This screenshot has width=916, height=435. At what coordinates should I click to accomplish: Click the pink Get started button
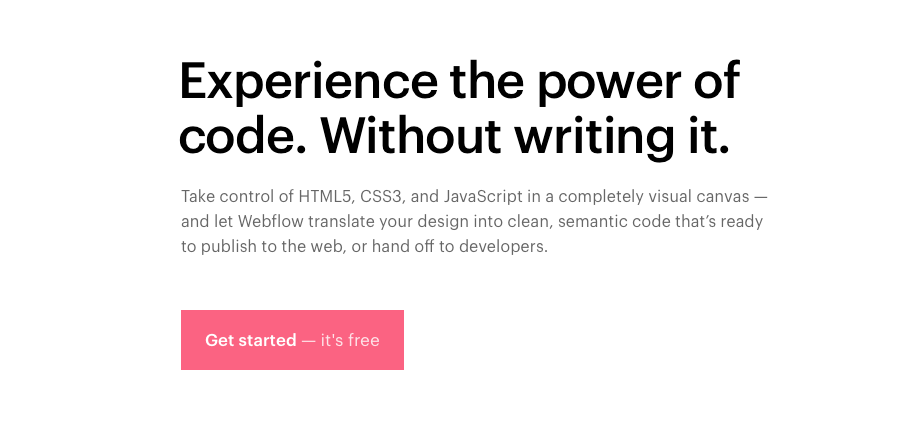pyautogui.click(x=292, y=340)
